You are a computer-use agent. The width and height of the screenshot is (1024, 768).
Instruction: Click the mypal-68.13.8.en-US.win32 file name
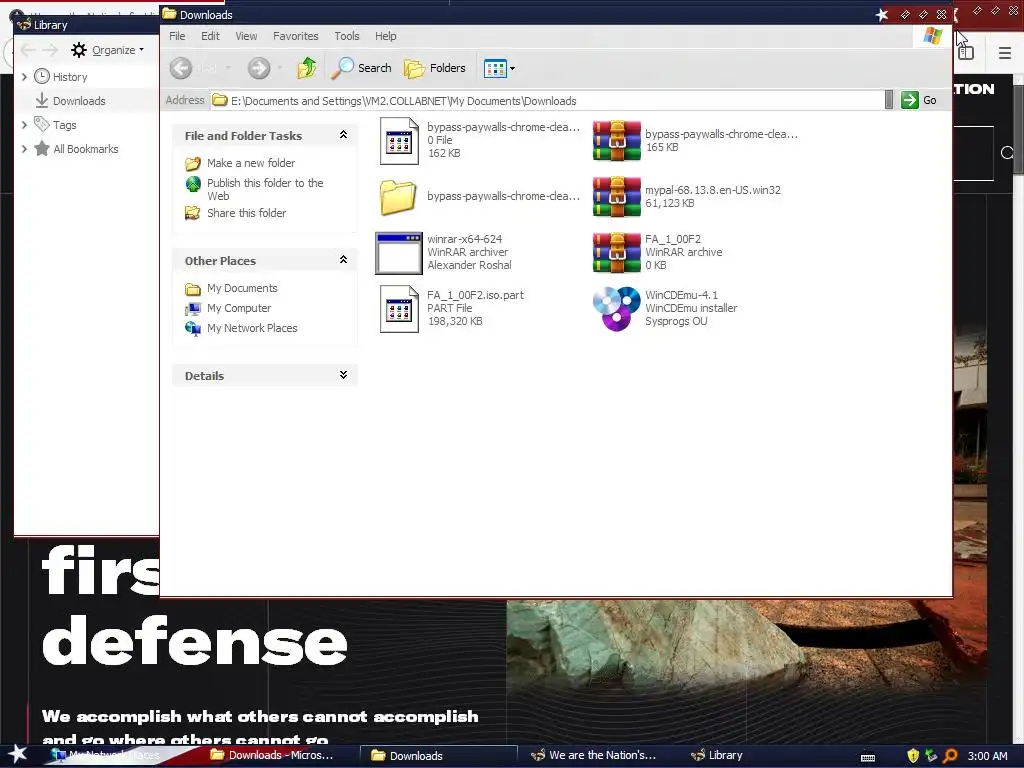click(x=712, y=190)
